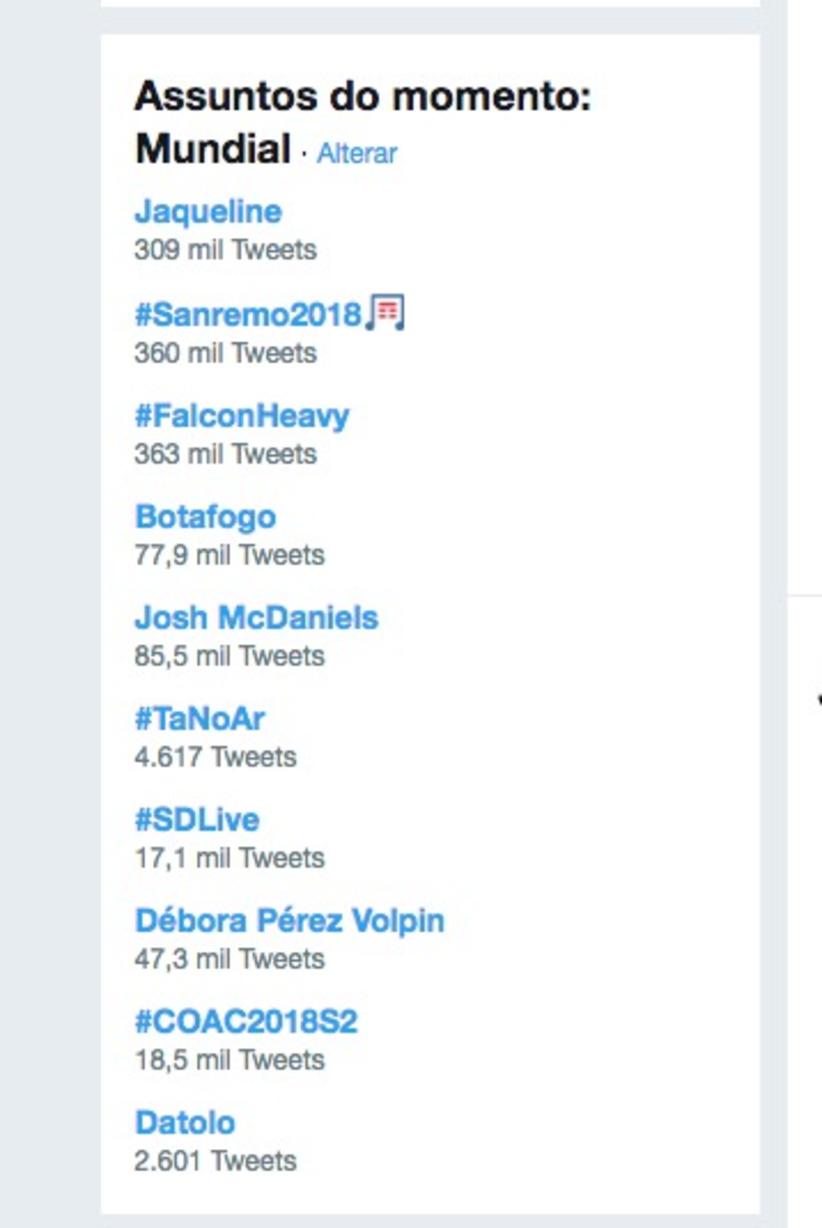Click the 309 mil Tweets count
The width and height of the screenshot is (822, 1228).
pyautogui.click(x=225, y=250)
